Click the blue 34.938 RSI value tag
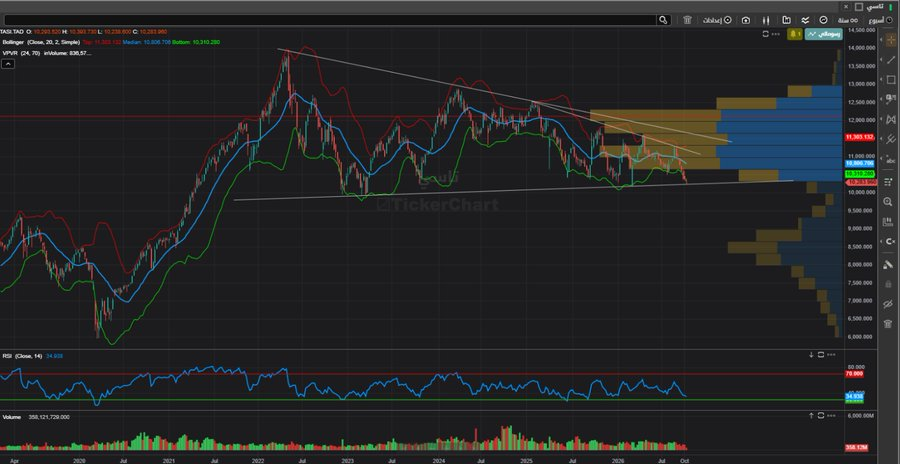Screen dimensions: 900x464 (x=855, y=396)
